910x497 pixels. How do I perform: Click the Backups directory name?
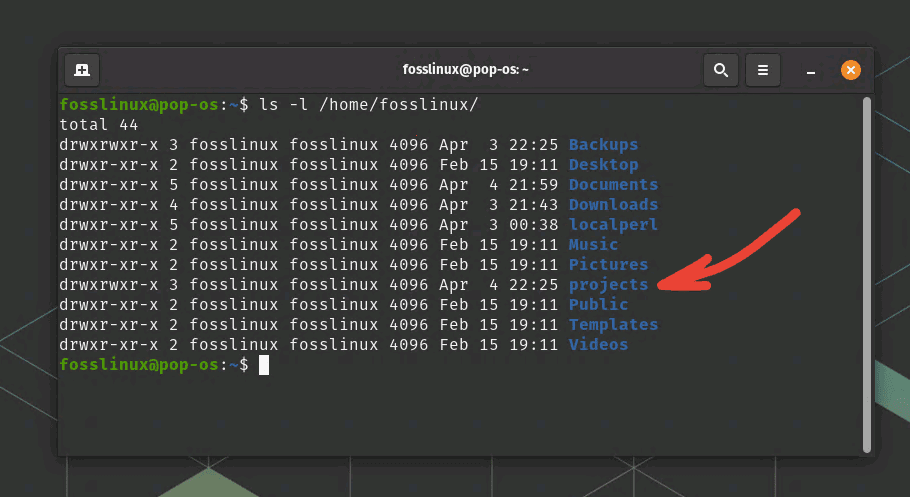coord(603,145)
